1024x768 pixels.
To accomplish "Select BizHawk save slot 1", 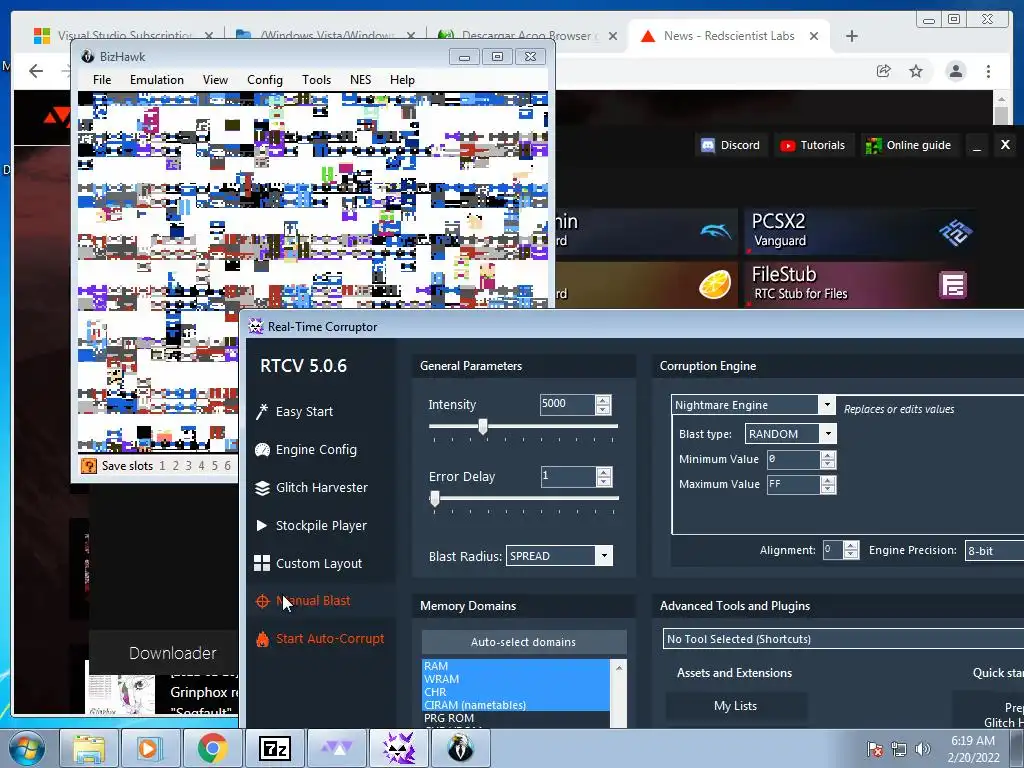I will 162,466.
